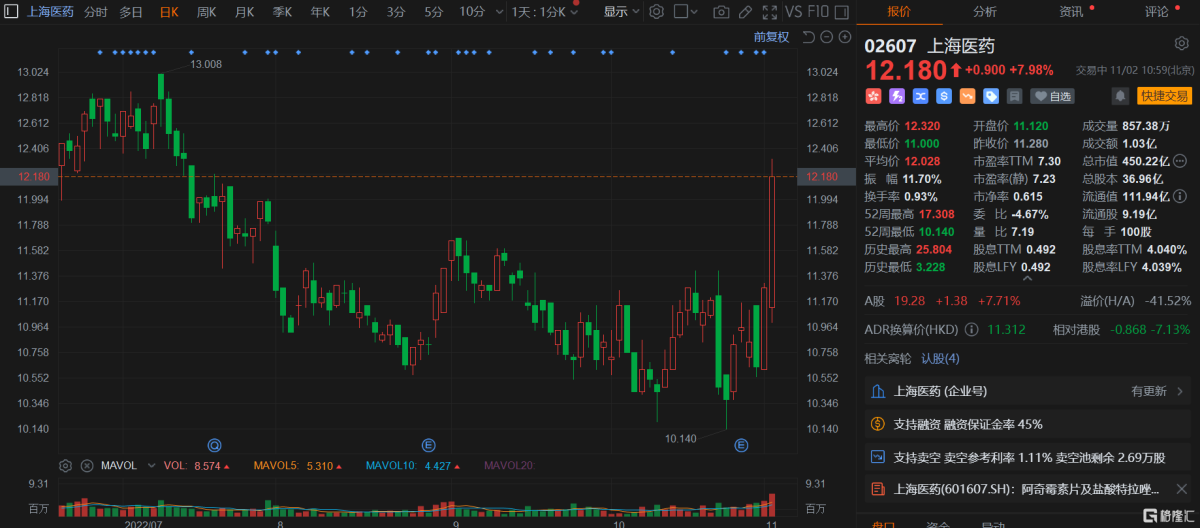Viewport: 1200px width, 528px height.
Task: Open the 评论 comments tab
Action: (1157, 12)
